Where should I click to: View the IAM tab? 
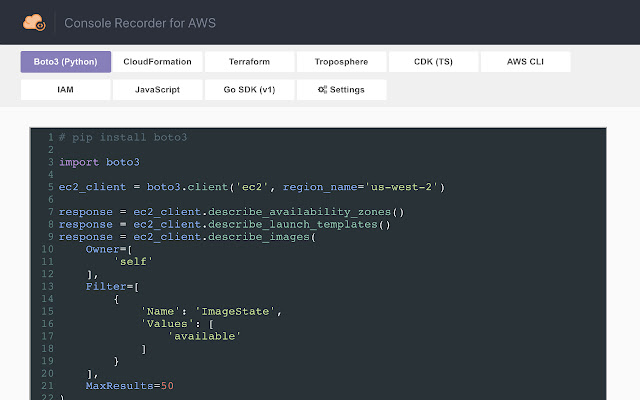65,90
